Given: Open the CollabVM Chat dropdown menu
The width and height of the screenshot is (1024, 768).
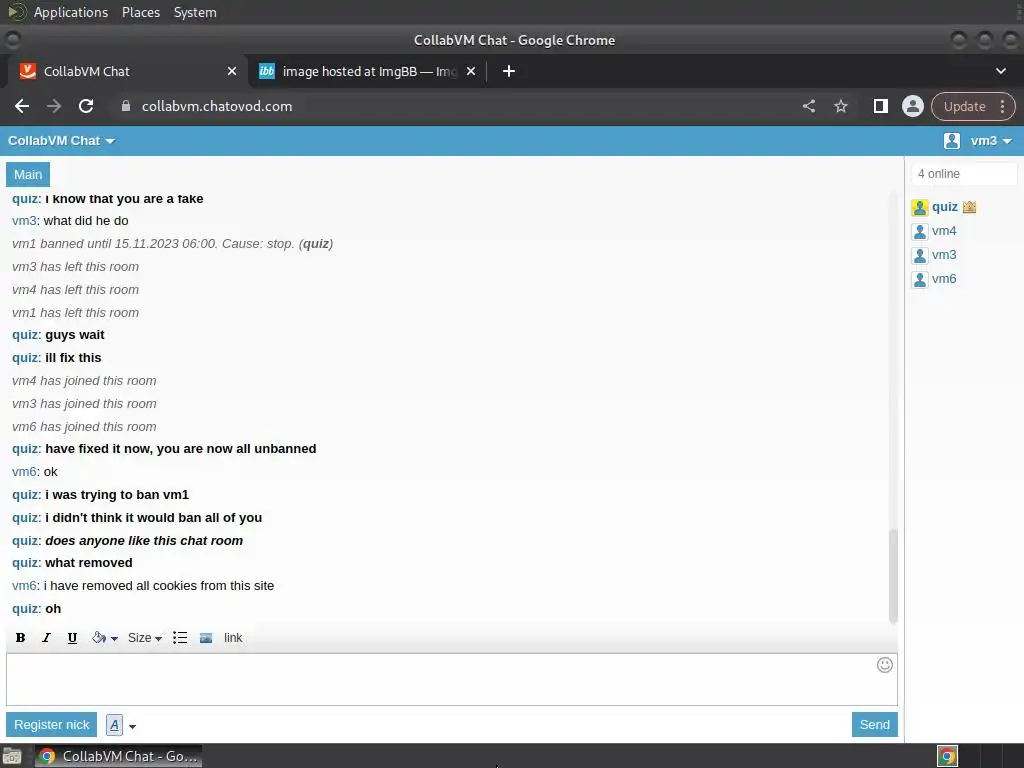Looking at the screenshot, I should [61, 141].
